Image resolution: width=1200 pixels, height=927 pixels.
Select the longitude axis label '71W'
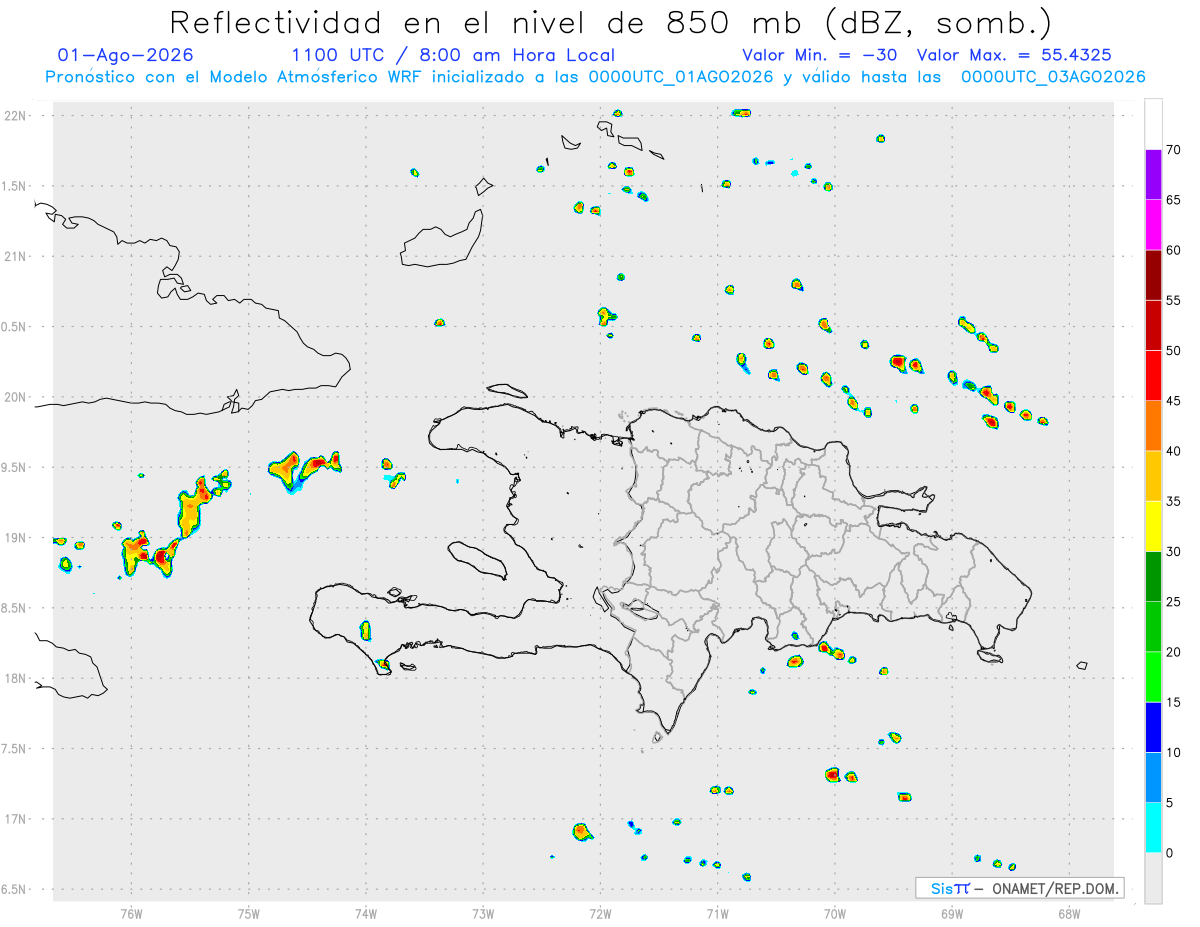(717, 913)
